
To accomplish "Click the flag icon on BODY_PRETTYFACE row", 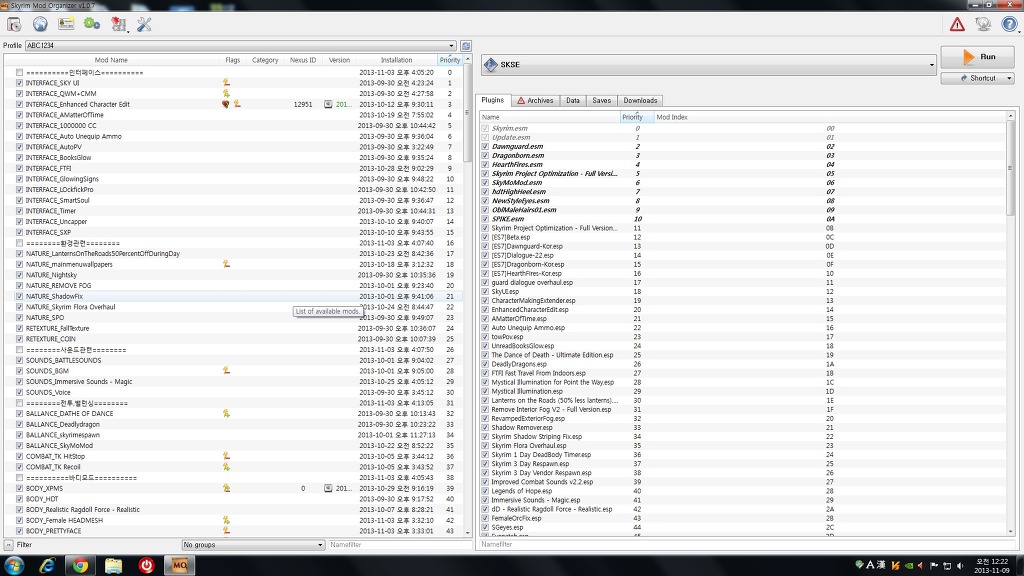I will pos(226,531).
